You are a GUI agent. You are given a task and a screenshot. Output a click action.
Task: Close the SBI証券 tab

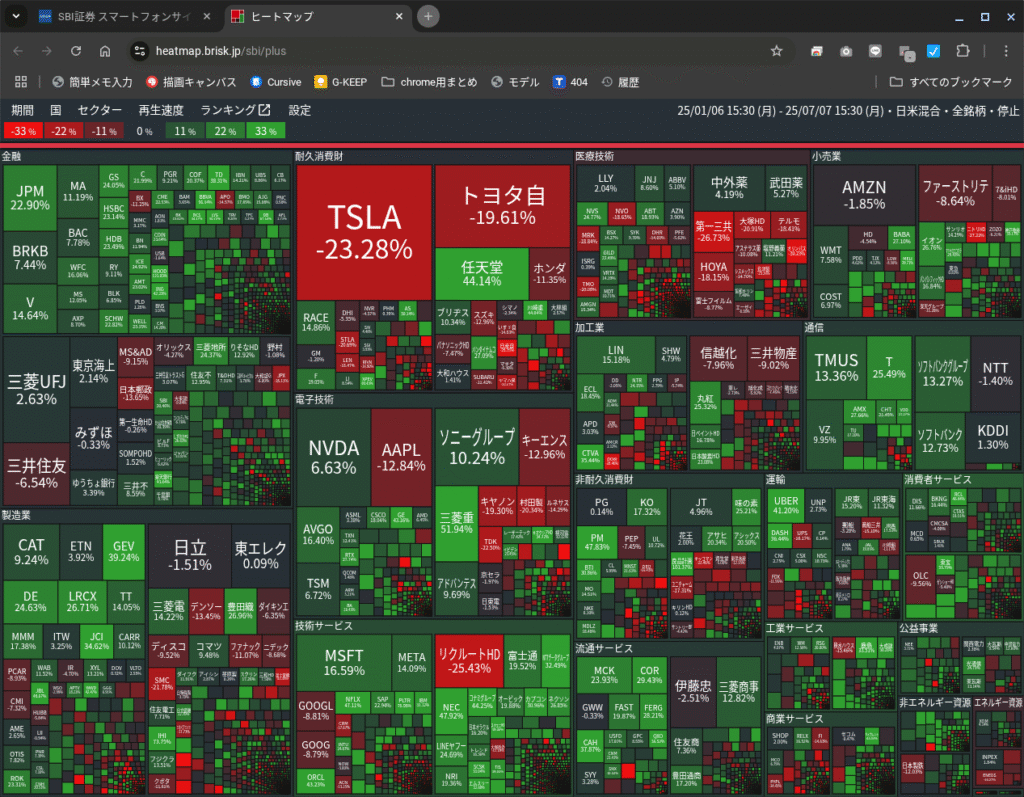(x=207, y=16)
